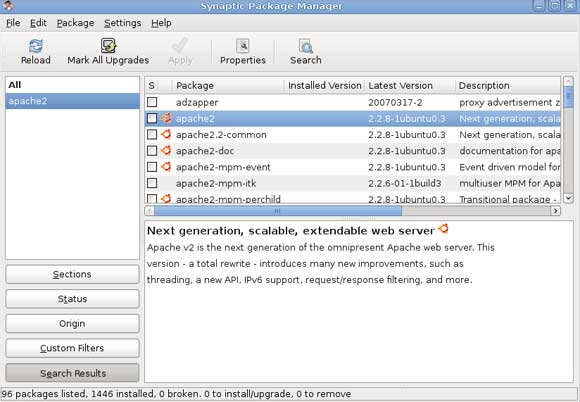This screenshot has height=402, width=580.
Task: Mark the apache2-mpm-event checkbox
Action: pyautogui.click(x=152, y=167)
